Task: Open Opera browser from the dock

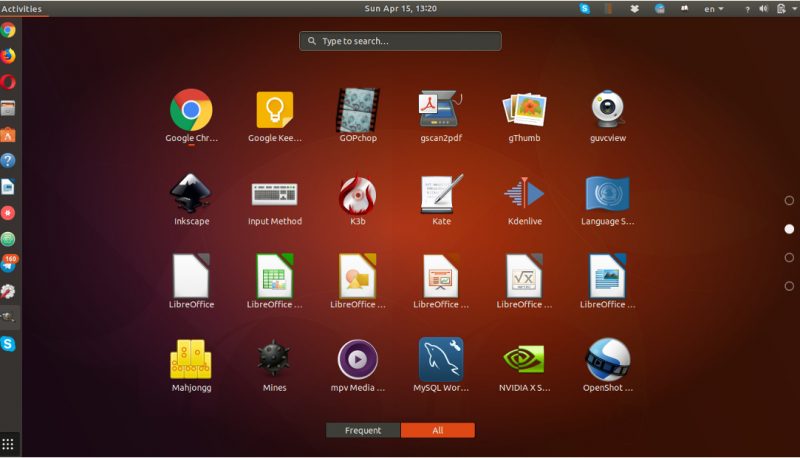Action: click(8, 82)
